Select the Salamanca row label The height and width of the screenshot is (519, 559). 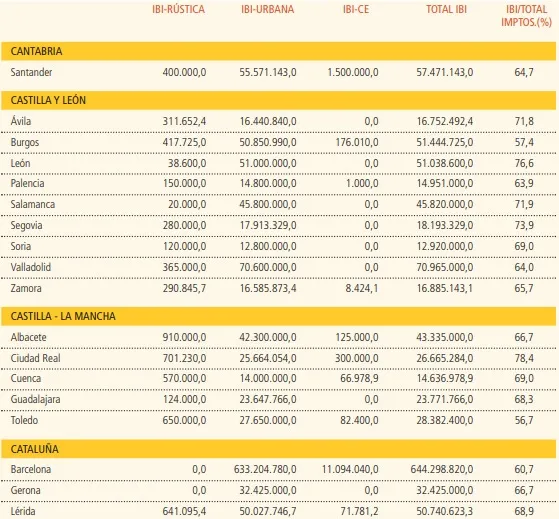(32, 205)
